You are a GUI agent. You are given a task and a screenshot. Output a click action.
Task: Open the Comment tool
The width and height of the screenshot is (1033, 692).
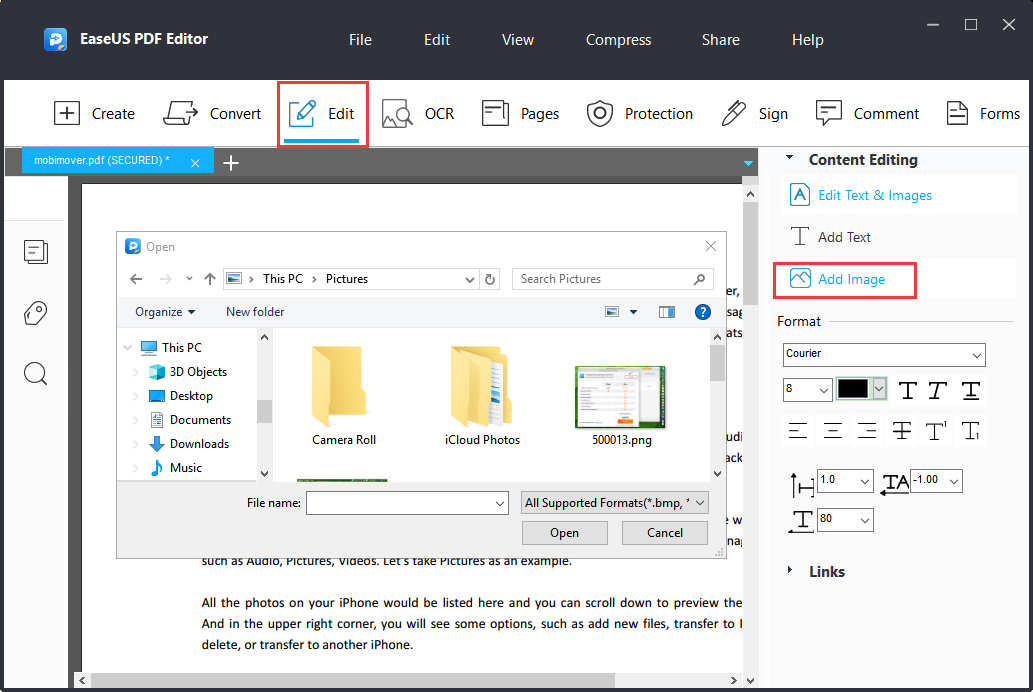[867, 113]
